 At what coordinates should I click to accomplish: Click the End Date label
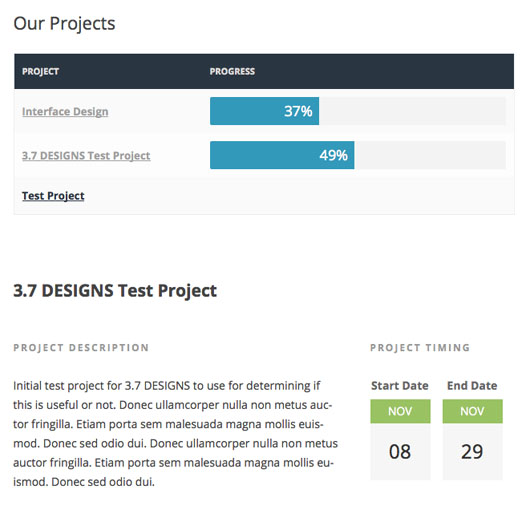tap(472, 386)
